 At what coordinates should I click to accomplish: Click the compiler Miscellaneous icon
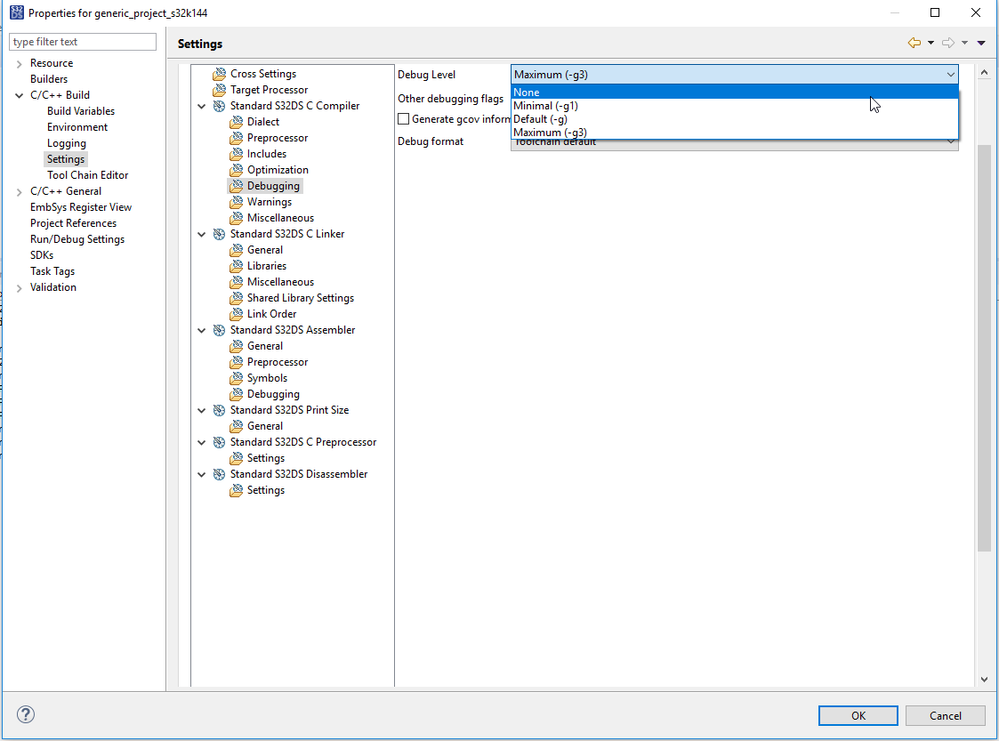coord(236,218)
